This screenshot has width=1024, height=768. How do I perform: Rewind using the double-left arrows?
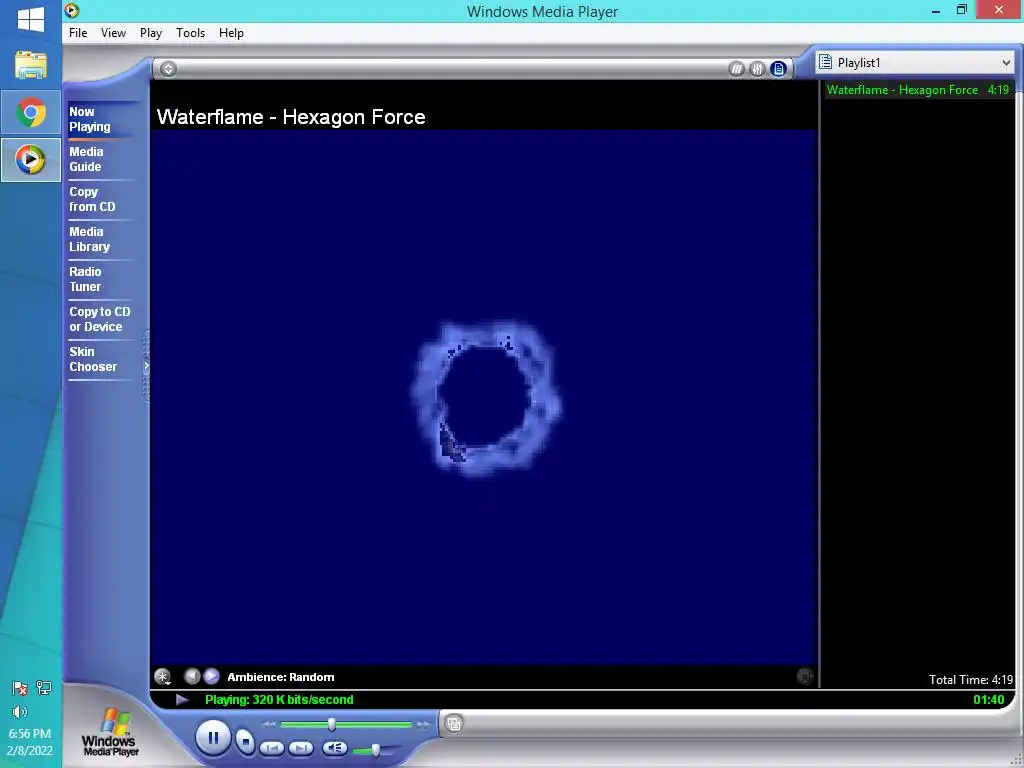(269, 724)
